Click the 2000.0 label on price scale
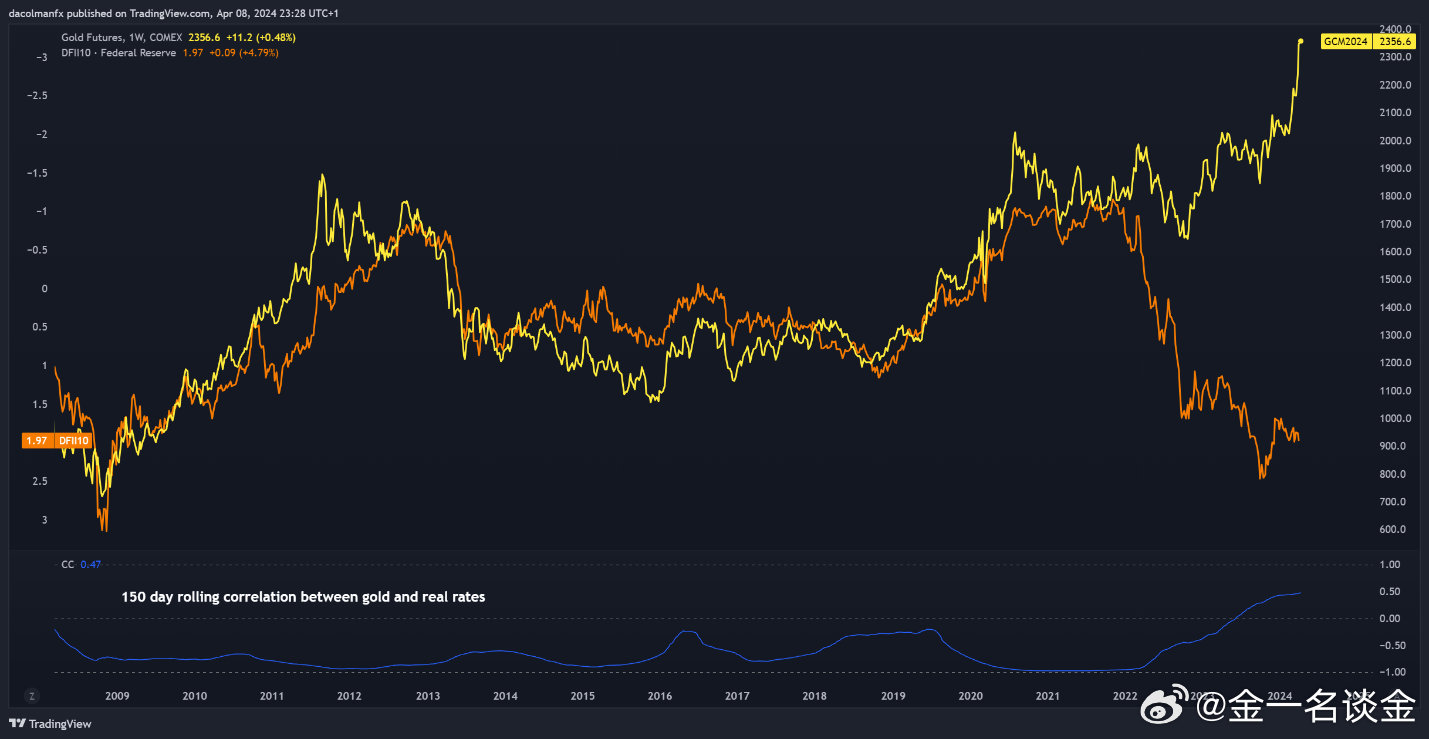1429x739 pixels. (1394, 141)
